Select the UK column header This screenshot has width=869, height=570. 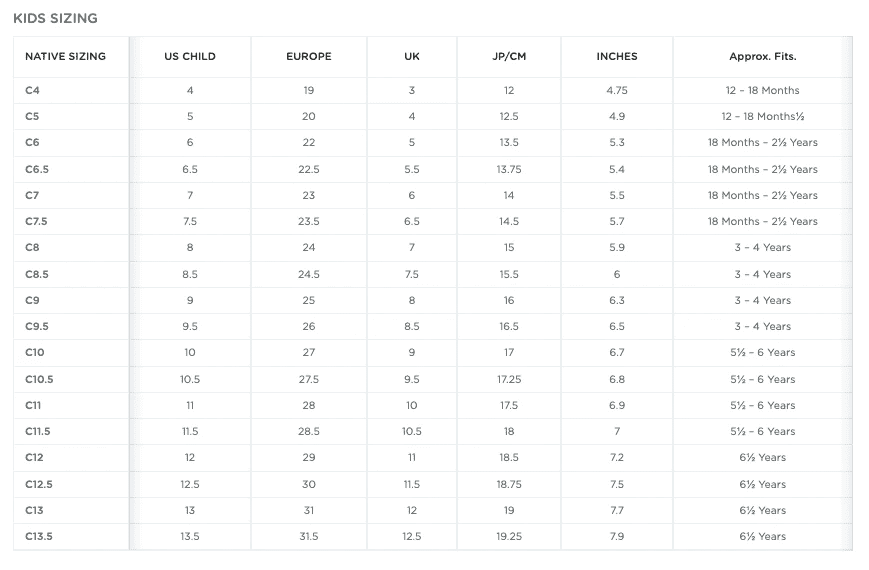[x=412, y=57]
